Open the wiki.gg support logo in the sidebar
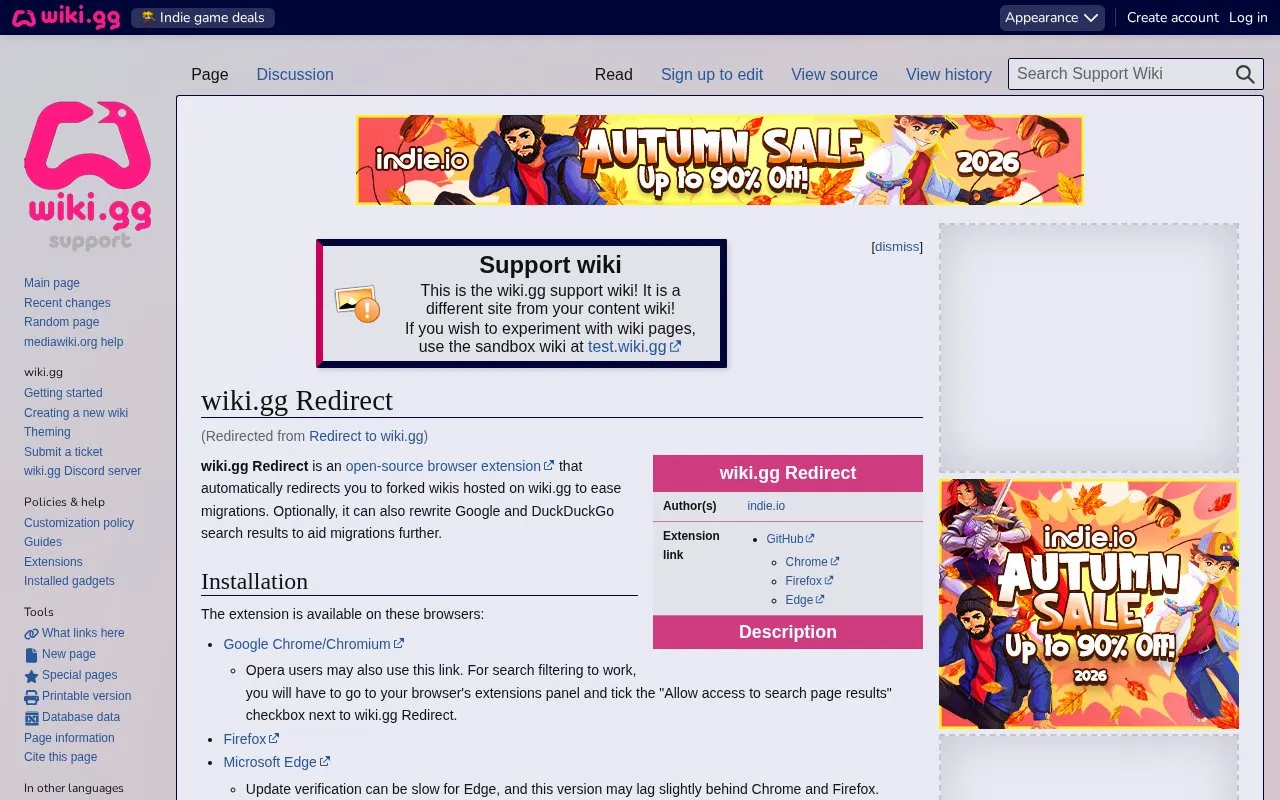This screenshot has height=800, width=1280. point(88,175)
